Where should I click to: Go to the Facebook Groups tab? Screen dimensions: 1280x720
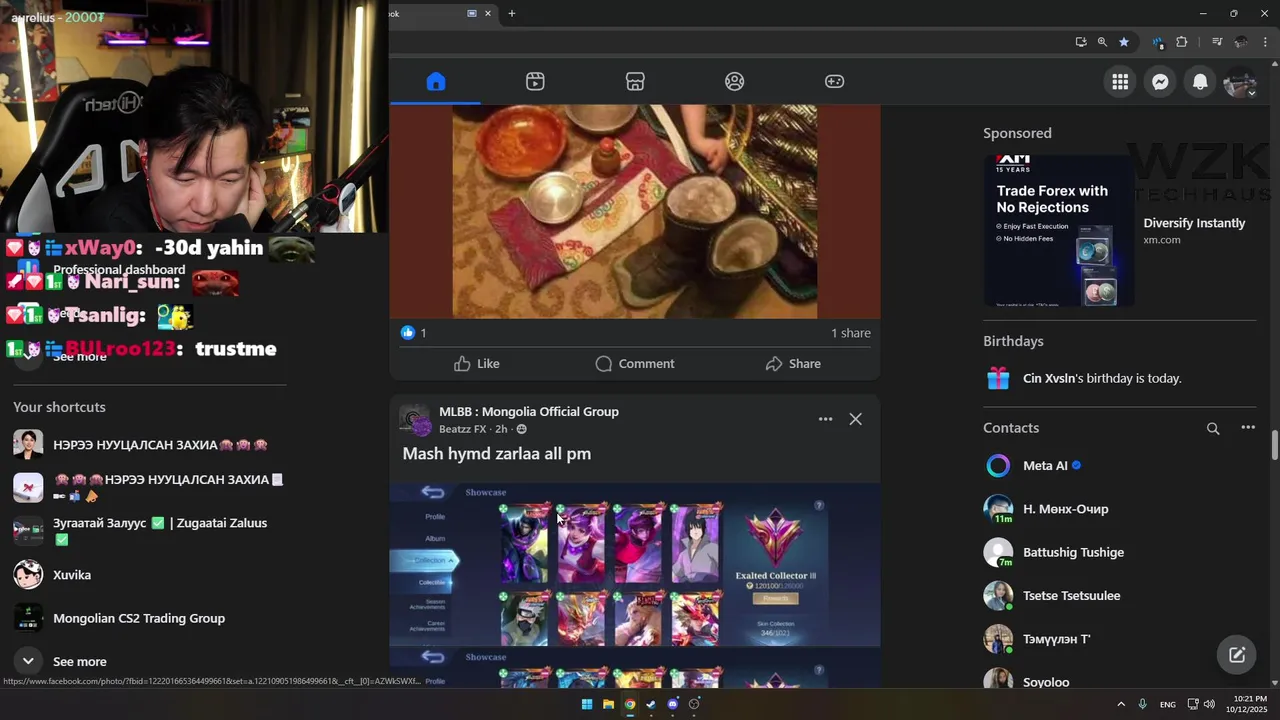point(735,81)
